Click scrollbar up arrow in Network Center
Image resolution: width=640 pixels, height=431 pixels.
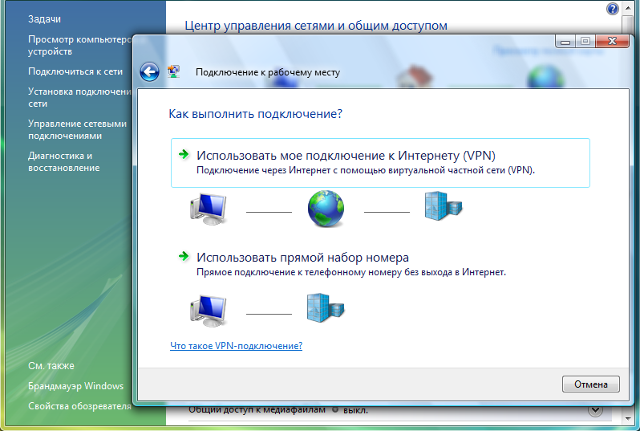(x=627, y=8)
